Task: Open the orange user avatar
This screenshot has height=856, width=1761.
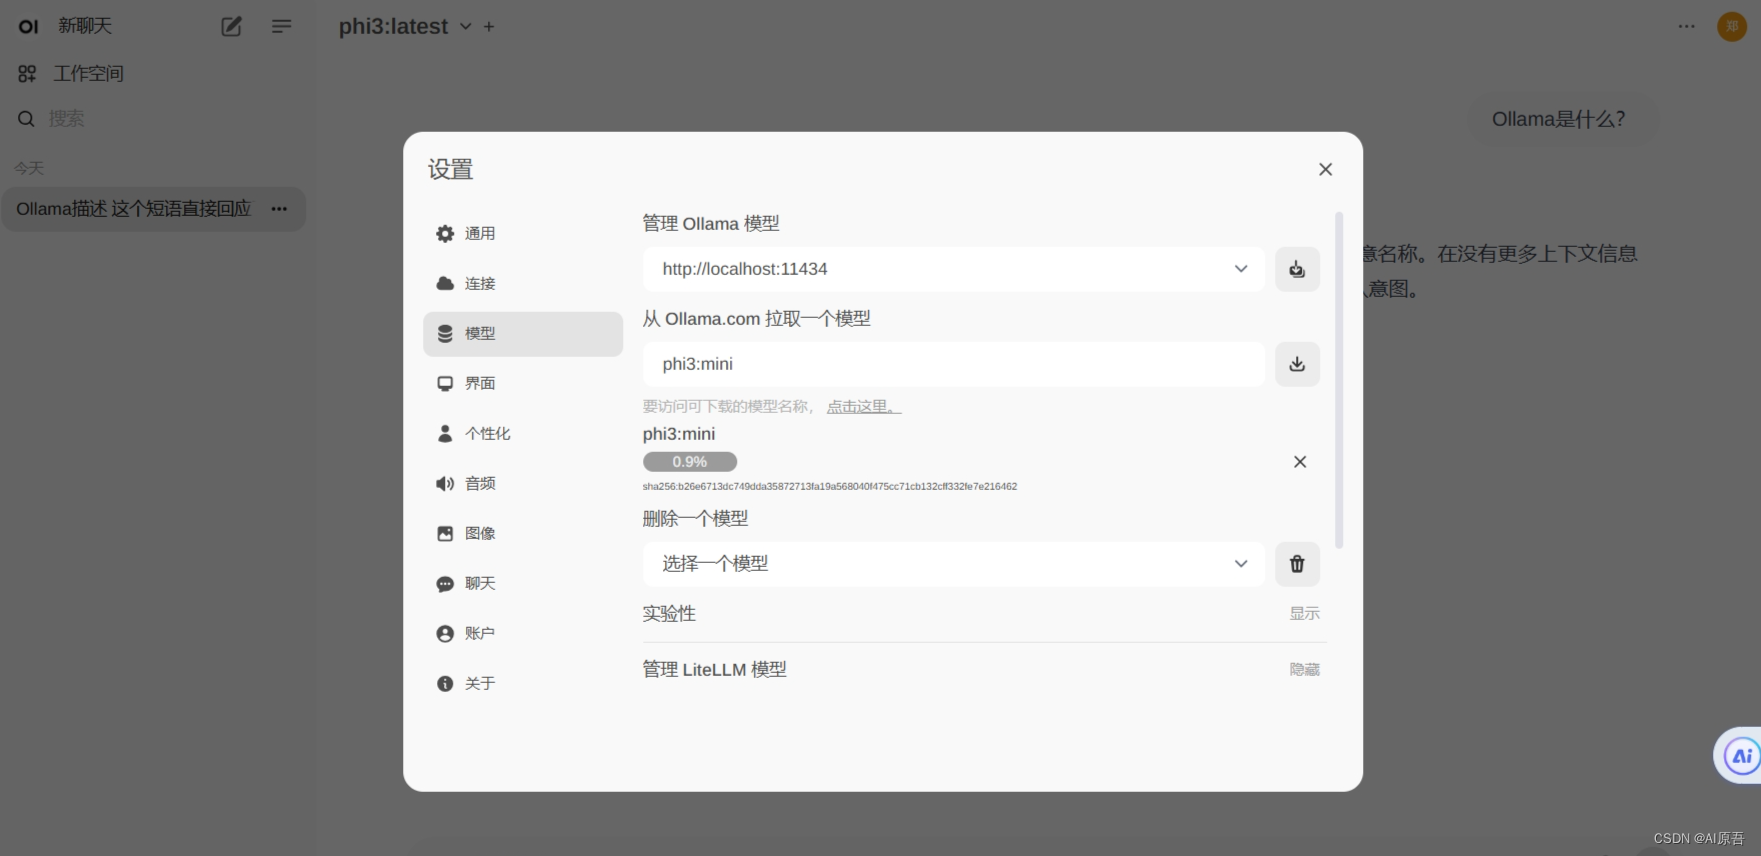Action: click(1732, 27)
